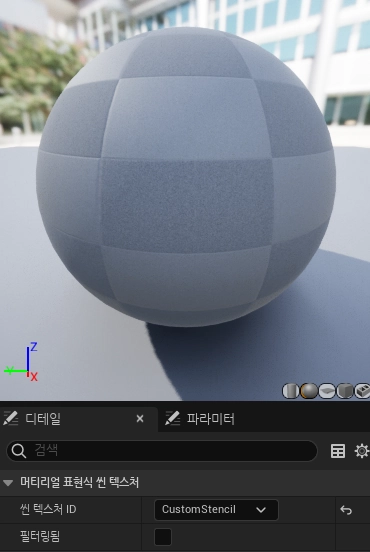Select the plane preview mesh icon
This screenshot has height=552, width=370.
[x=327, y=391]
